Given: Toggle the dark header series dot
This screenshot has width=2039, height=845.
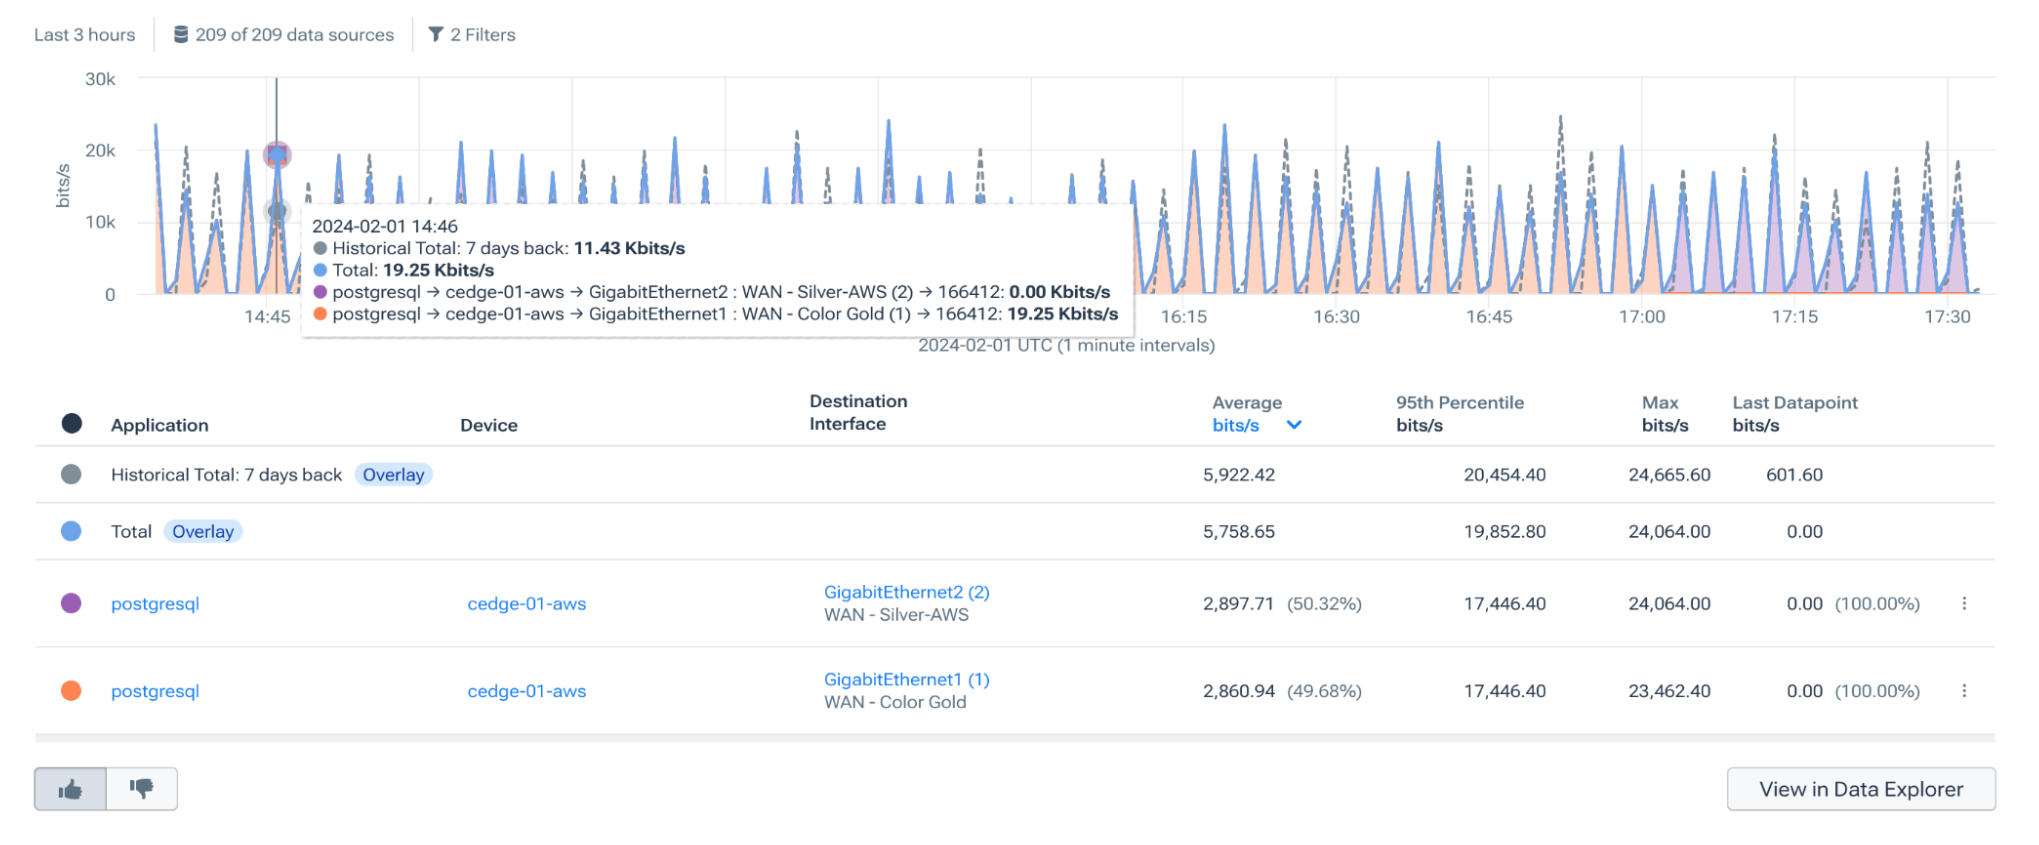Looking at the screenshot, I should 71,423.
